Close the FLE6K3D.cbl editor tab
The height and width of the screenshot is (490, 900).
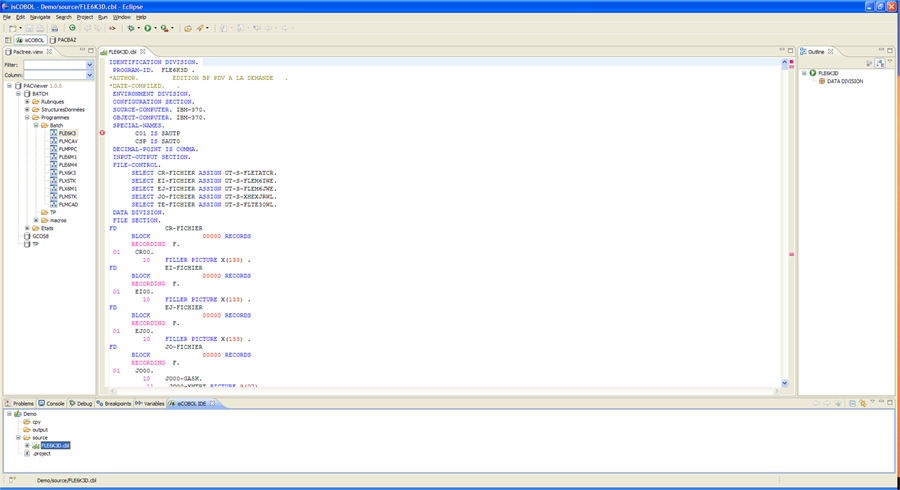tap(143, 51)
